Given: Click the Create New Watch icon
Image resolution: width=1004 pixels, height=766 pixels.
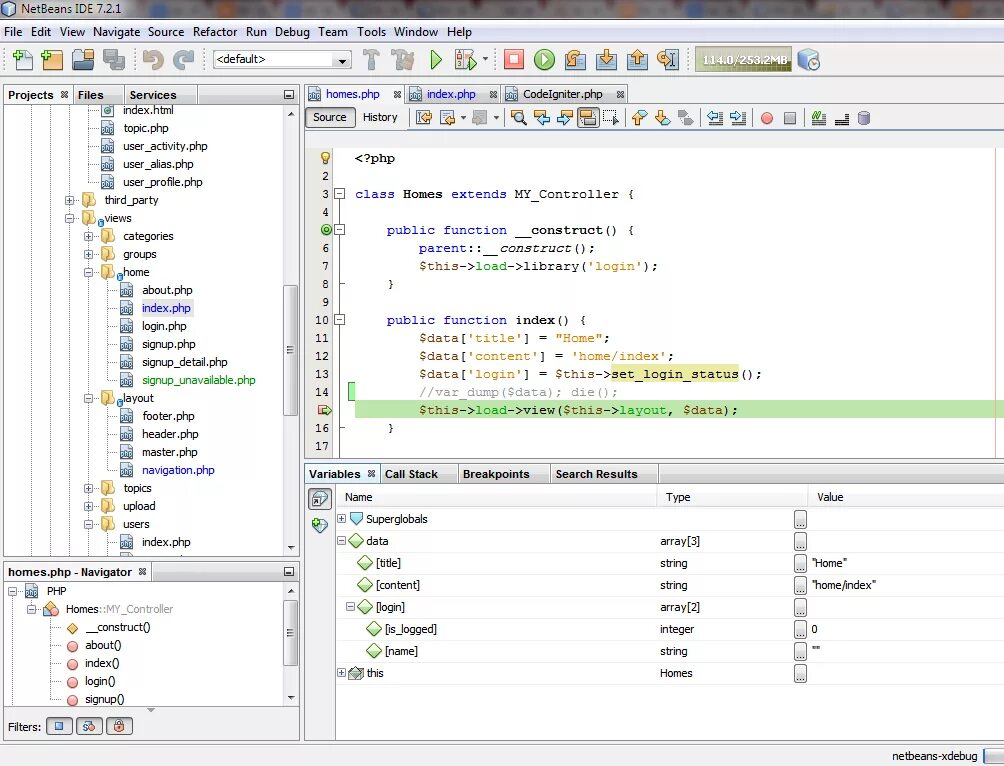Looking at the screenshot, I should 320,524.
